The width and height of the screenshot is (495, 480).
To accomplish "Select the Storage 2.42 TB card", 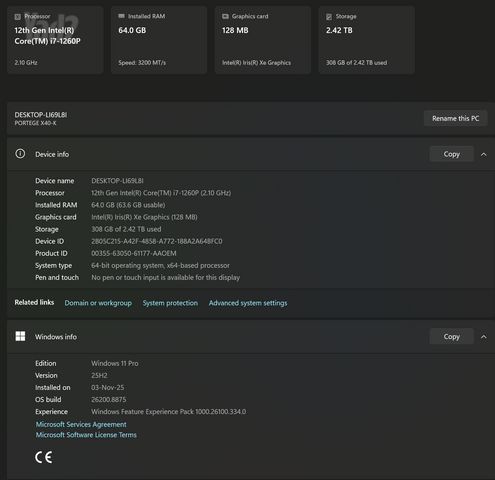I will 366,40.
